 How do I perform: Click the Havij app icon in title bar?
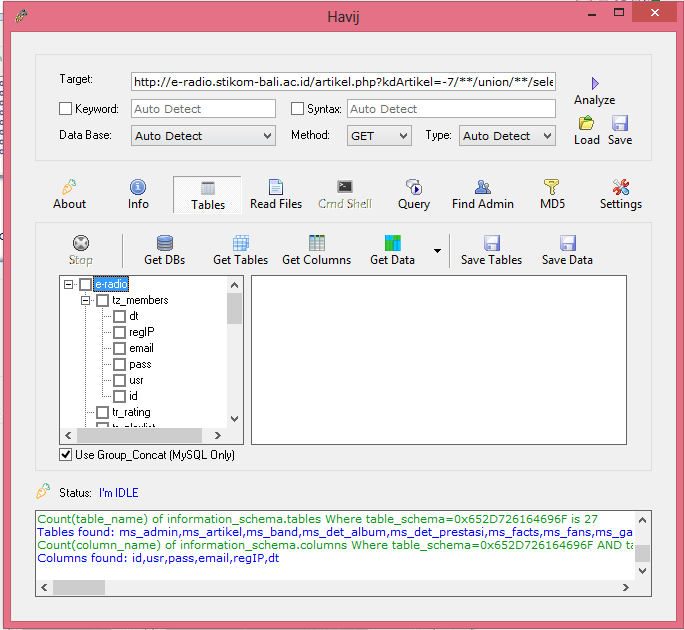point(21,17)
